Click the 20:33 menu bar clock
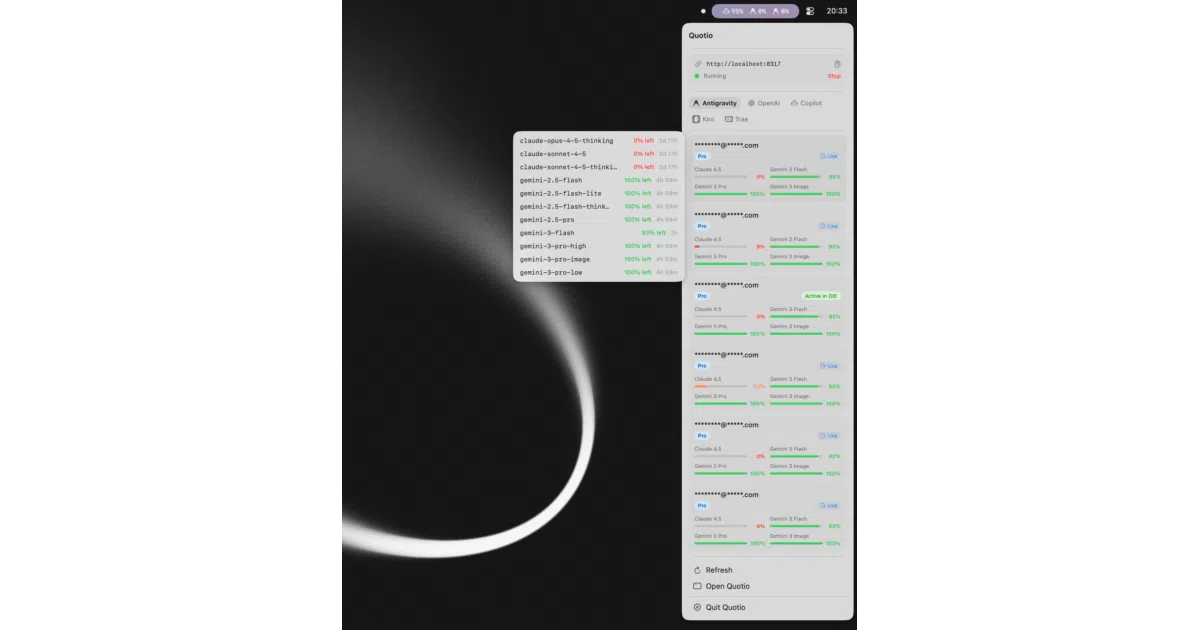This screenshot has width=1200, height=630. click(836, 11)
